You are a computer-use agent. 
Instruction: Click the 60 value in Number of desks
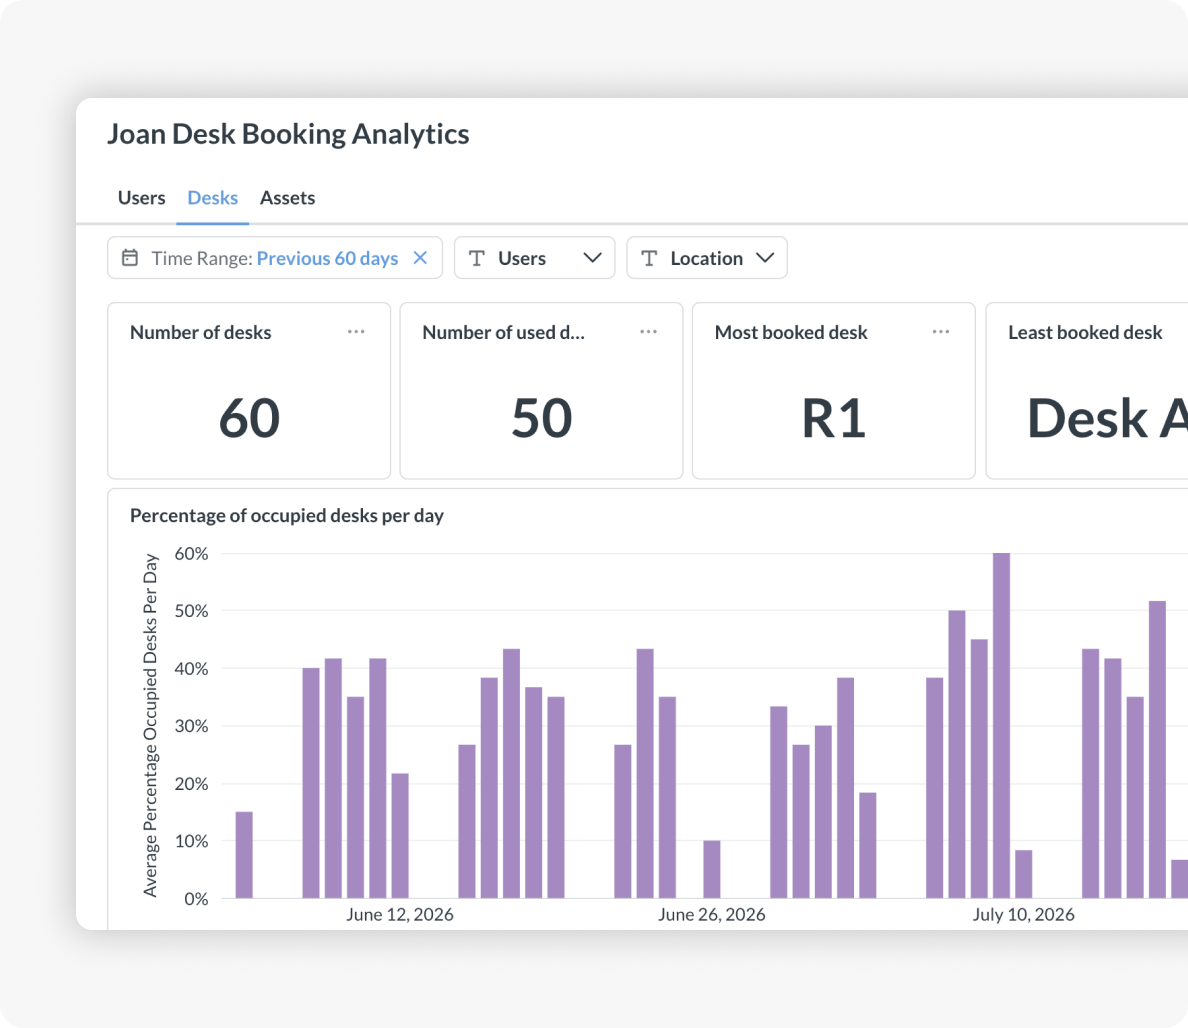point(249,418)
